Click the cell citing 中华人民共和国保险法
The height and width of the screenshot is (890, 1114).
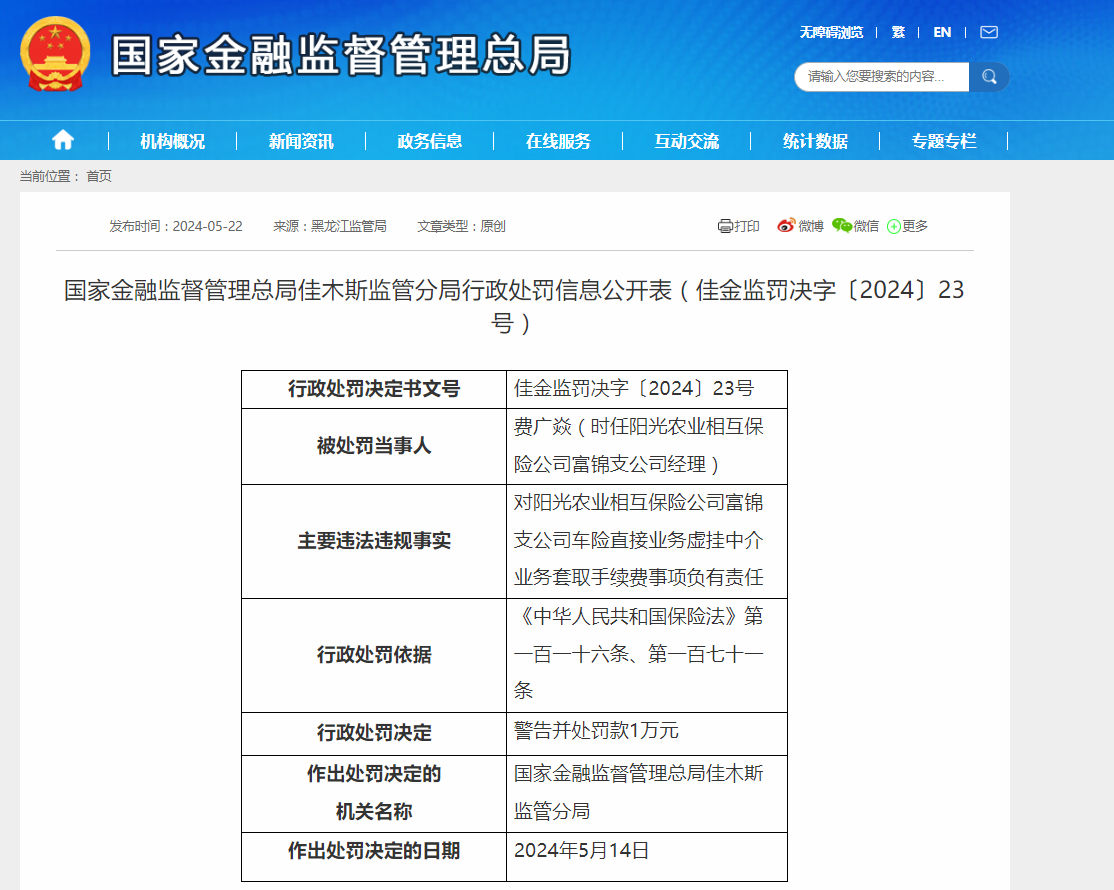tap(647, 655)
